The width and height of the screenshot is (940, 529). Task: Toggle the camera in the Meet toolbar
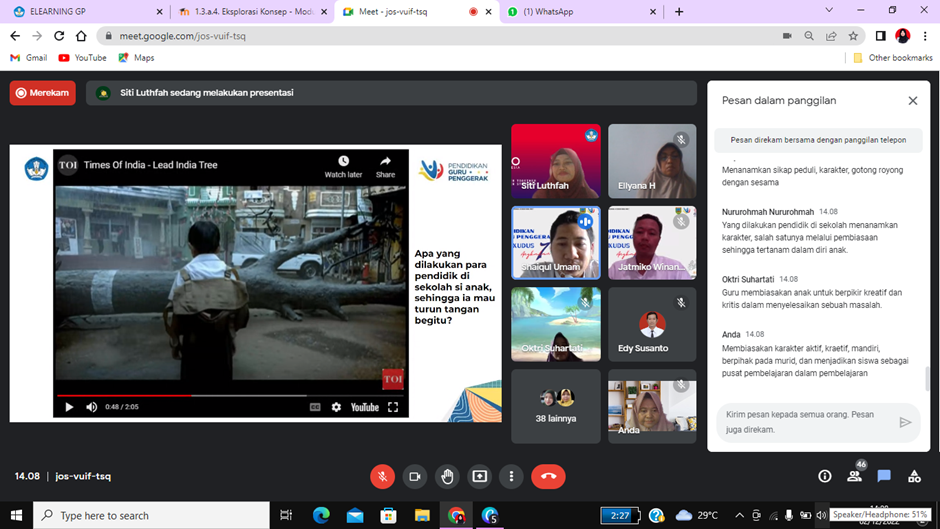coord(415,476)
